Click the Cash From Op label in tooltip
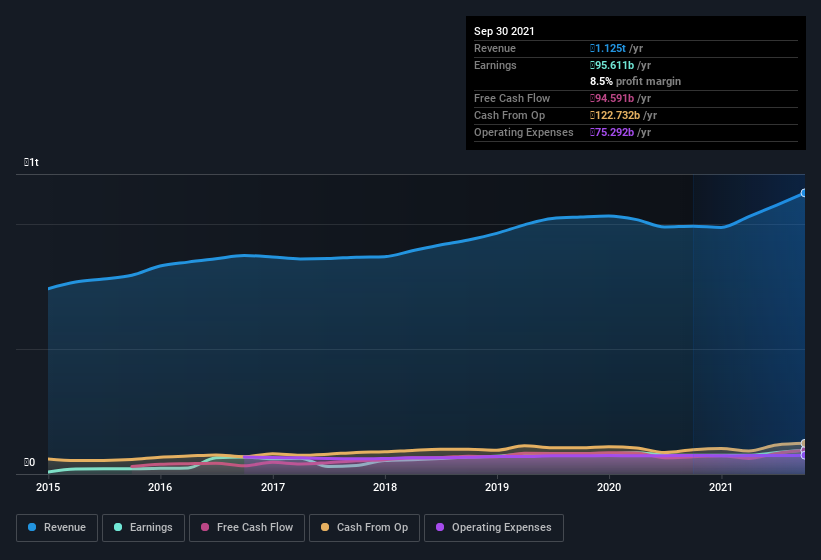Screen dimensions: 821x560 tap(509, 115)
